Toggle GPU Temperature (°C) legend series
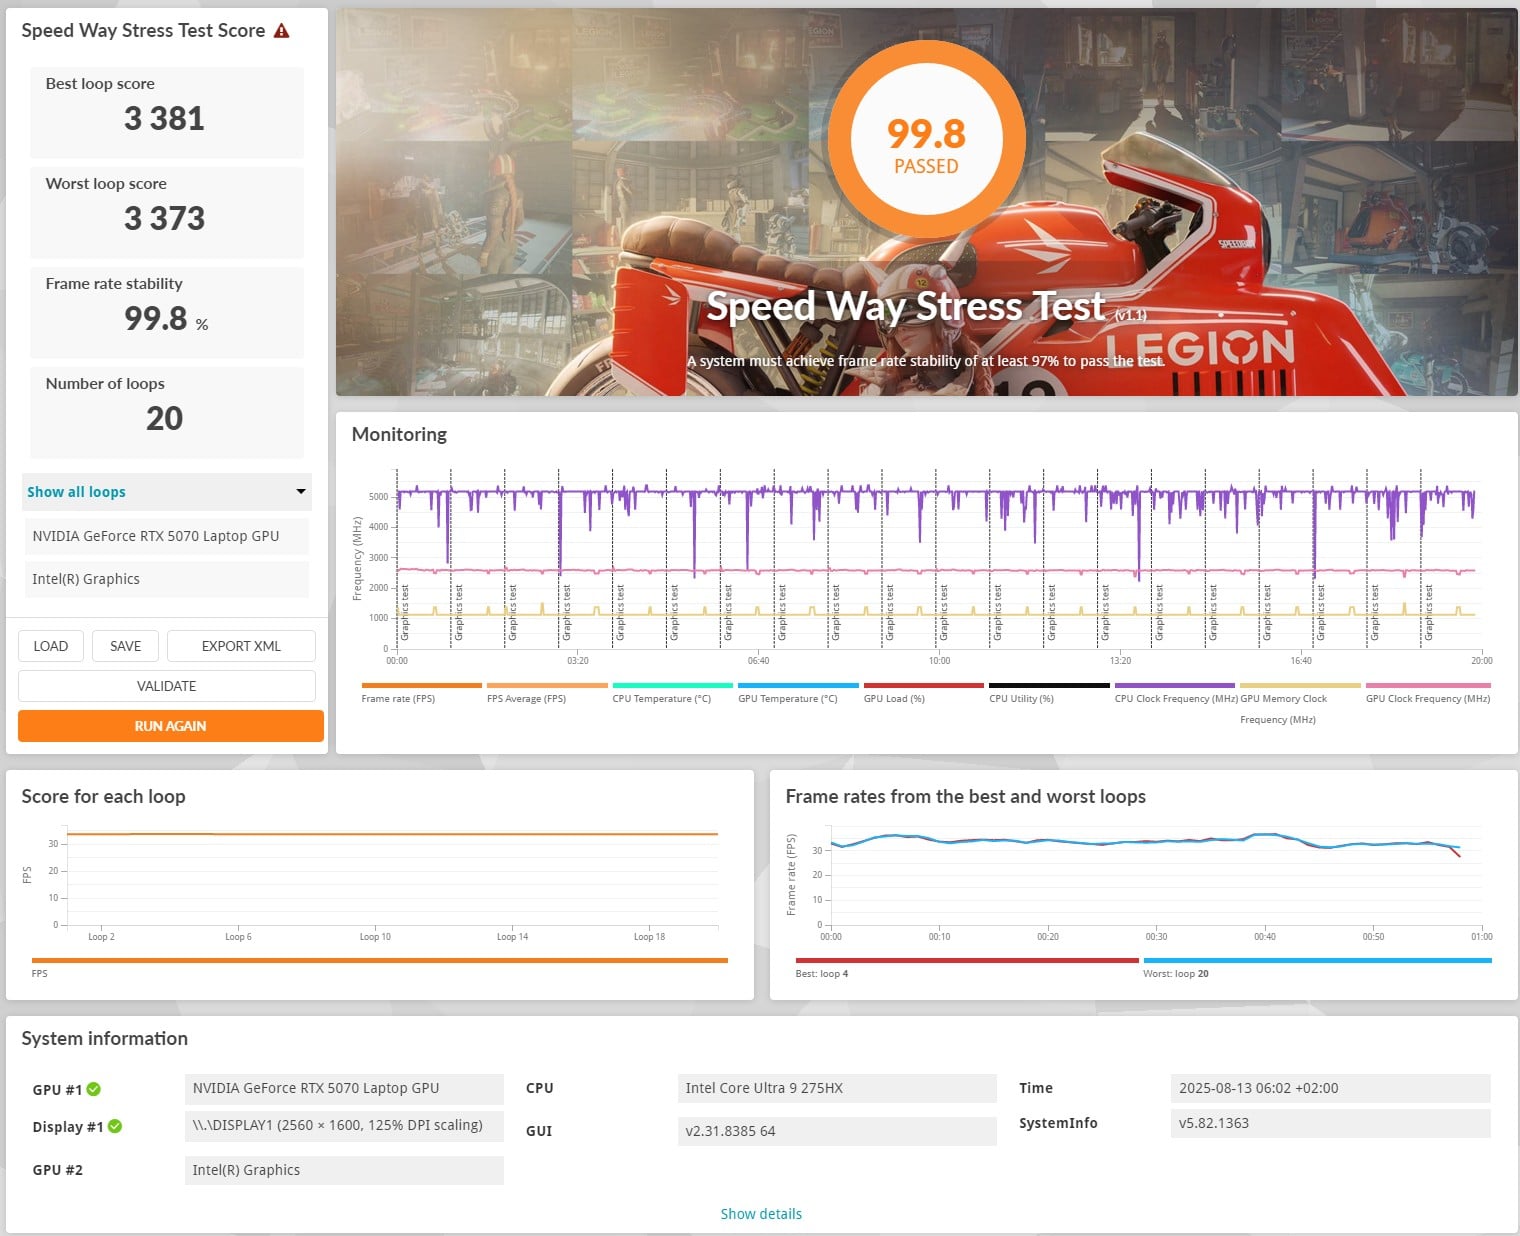The image size is (1520, 1236). click(x=798, y=694)
